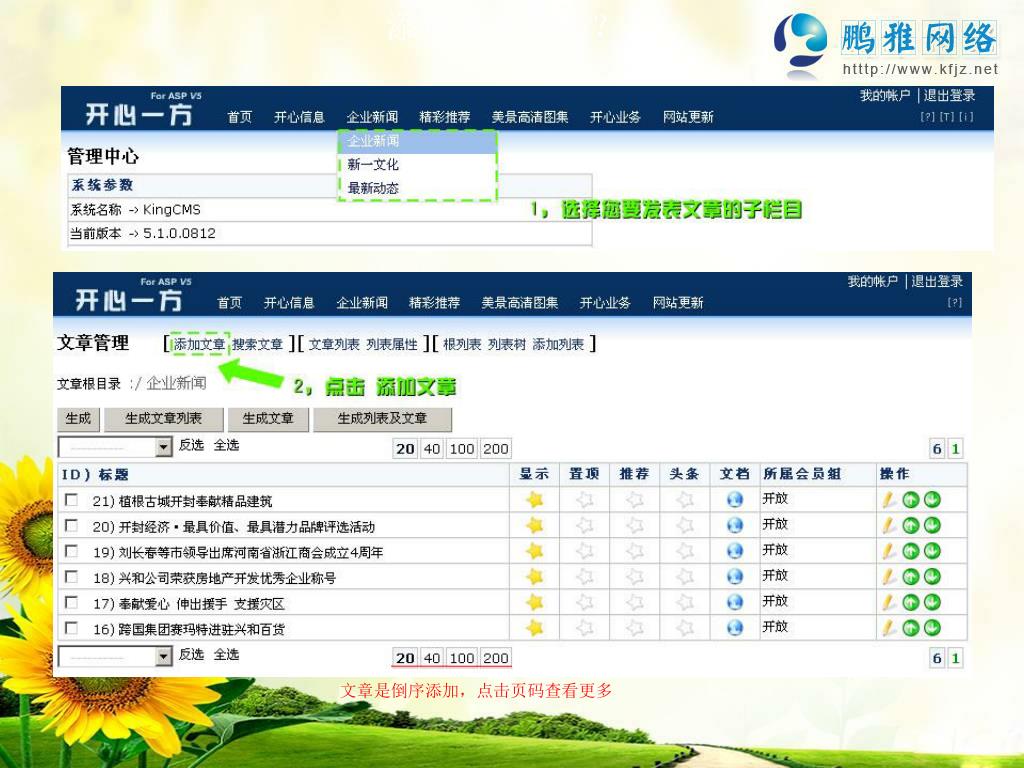This screenshot has height=768, width=1024.
Task: Check the box for article 18 兴和公司
Action: pos(71,576)
